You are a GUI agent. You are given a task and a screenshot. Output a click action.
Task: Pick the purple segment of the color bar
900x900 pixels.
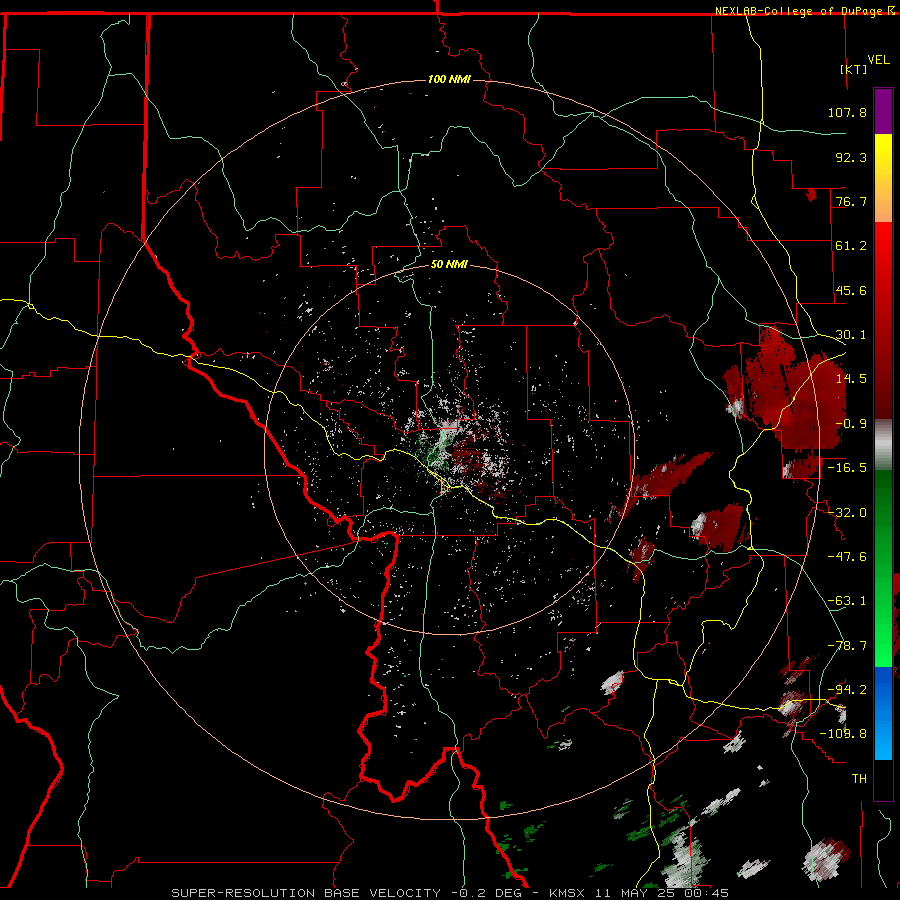[x=883, y=111]
